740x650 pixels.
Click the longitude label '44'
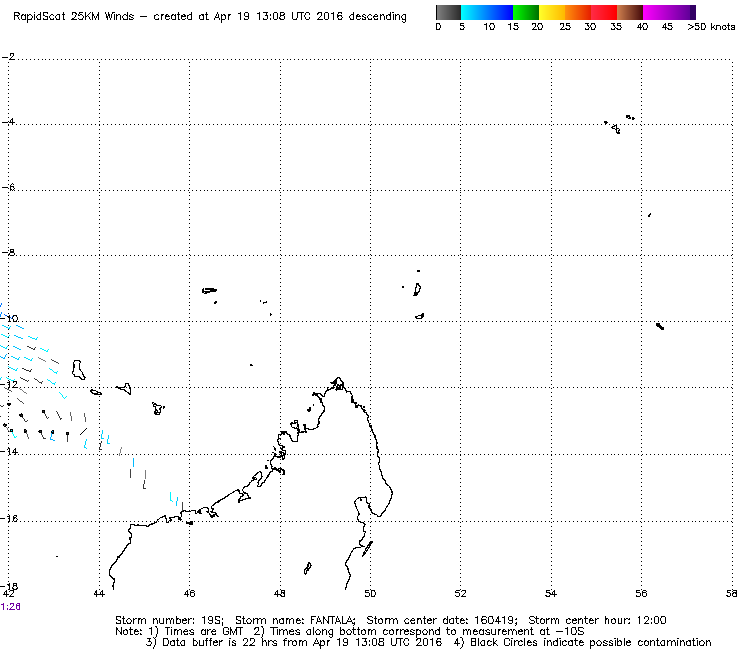click(x=99, y=593)
